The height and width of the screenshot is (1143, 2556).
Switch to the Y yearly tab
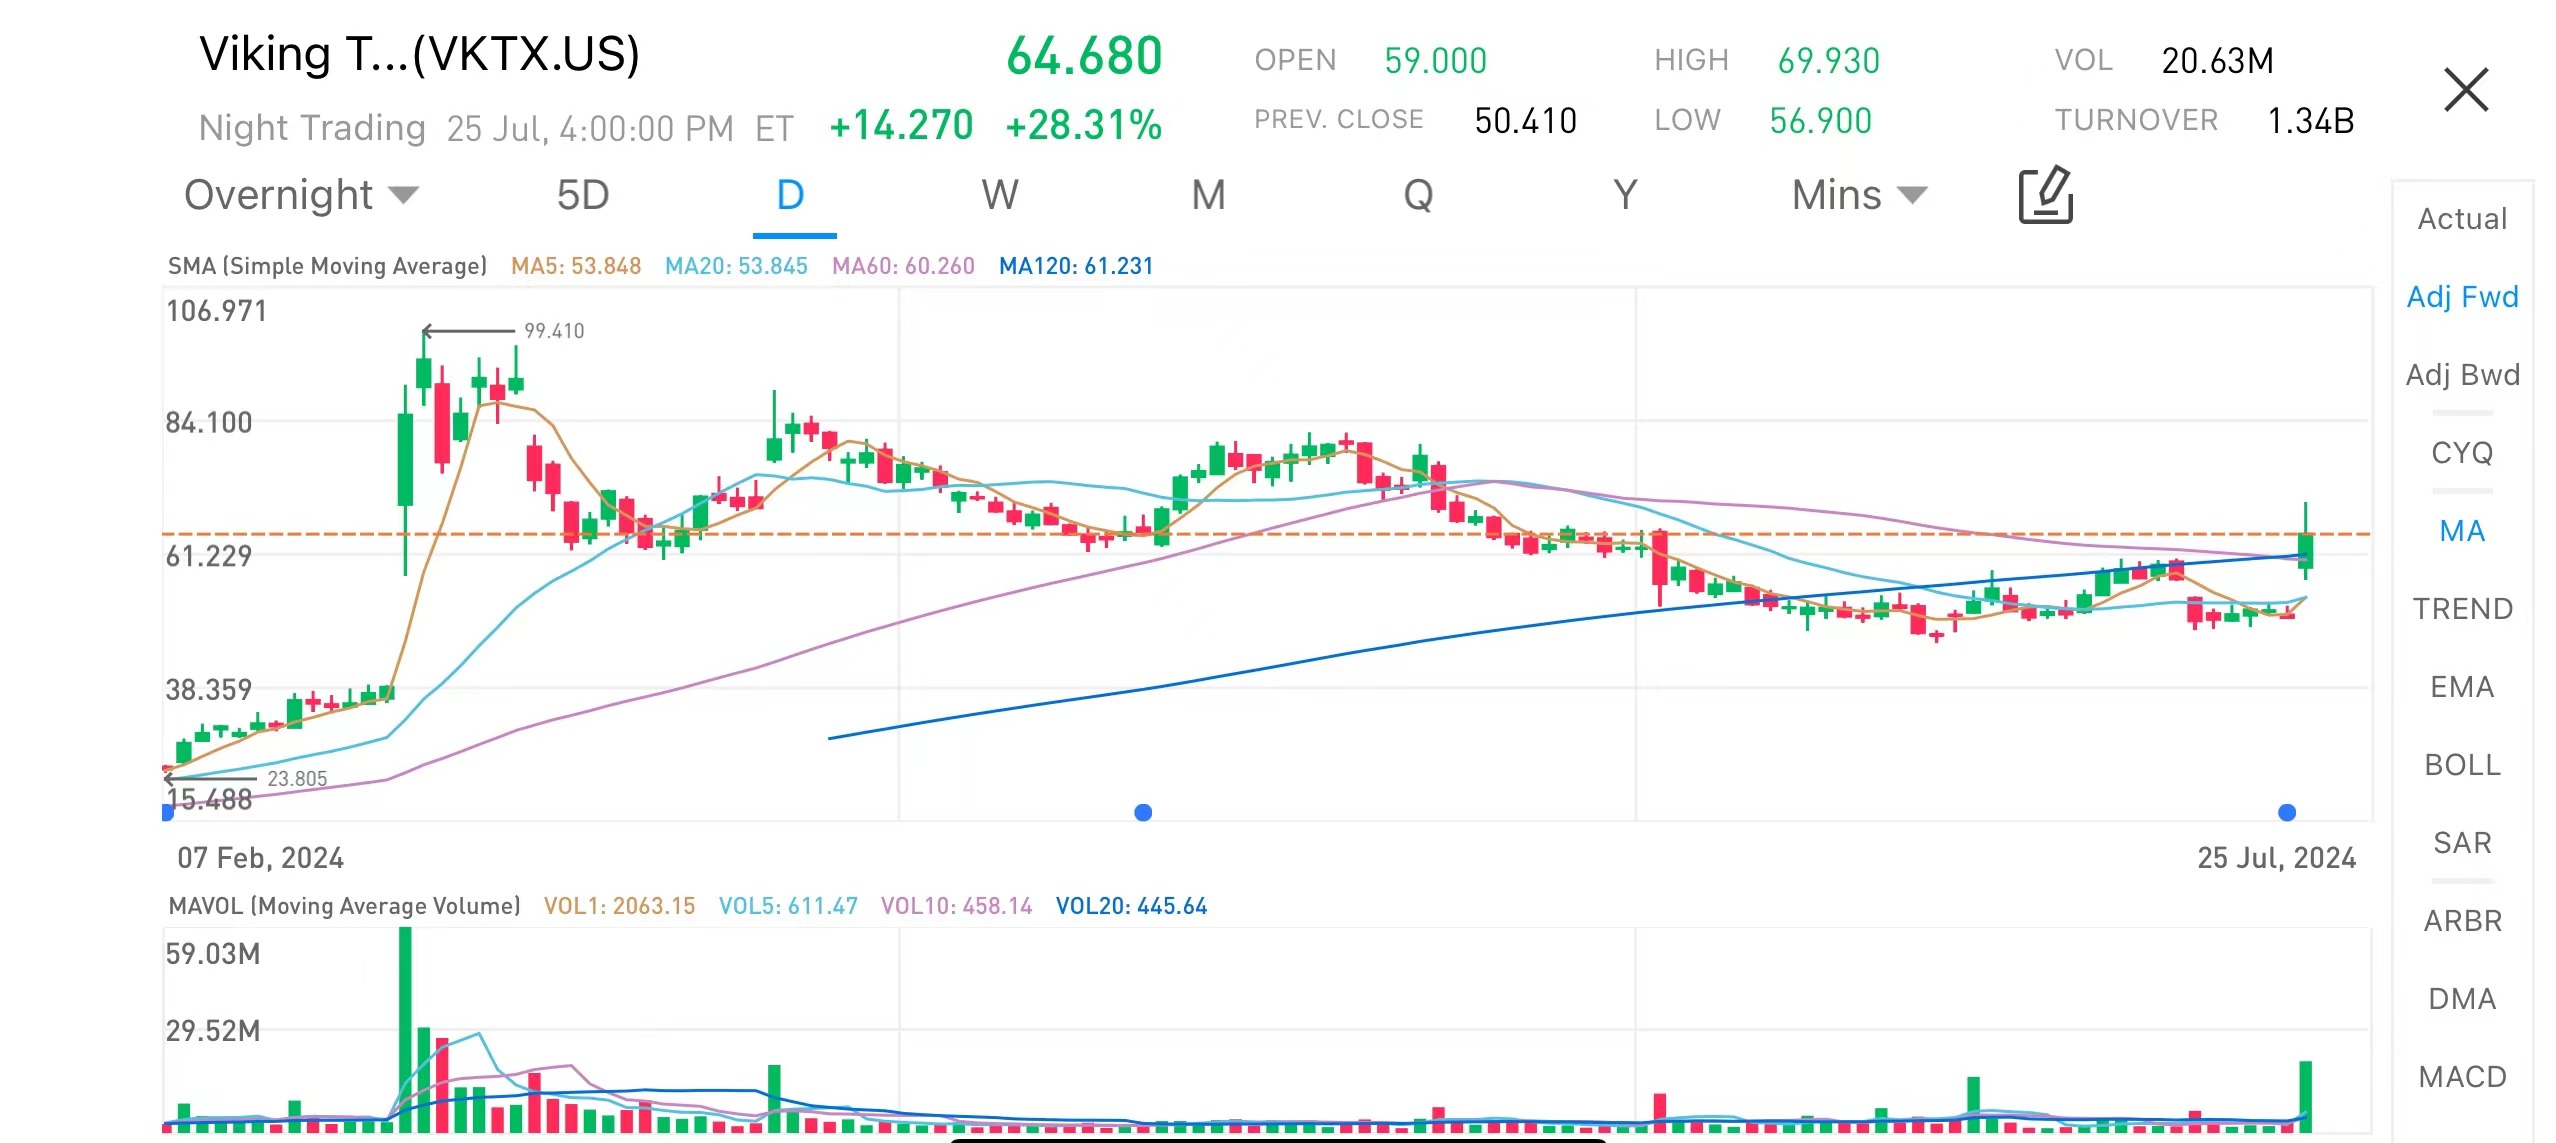click(1625, 195)
